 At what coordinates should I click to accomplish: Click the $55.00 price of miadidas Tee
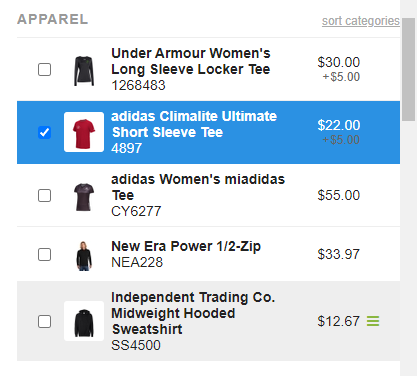(339, 195)
